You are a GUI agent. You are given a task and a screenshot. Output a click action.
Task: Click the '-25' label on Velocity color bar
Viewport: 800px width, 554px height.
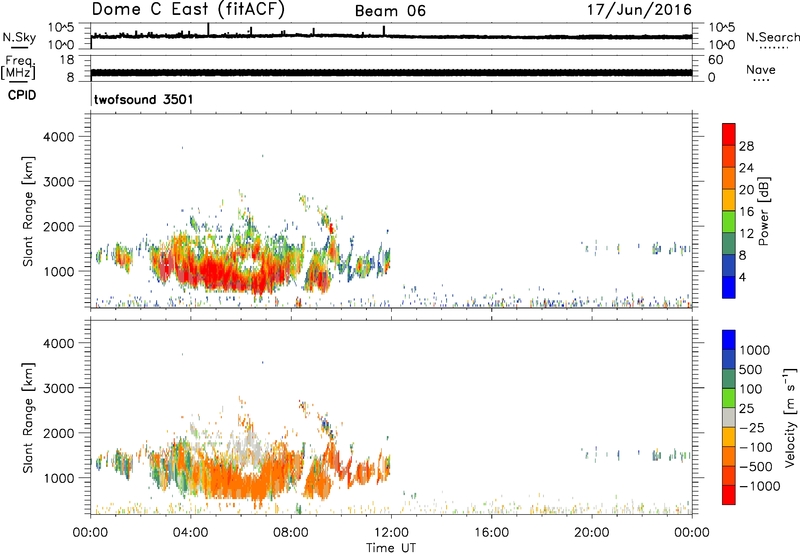coord(752,428)
